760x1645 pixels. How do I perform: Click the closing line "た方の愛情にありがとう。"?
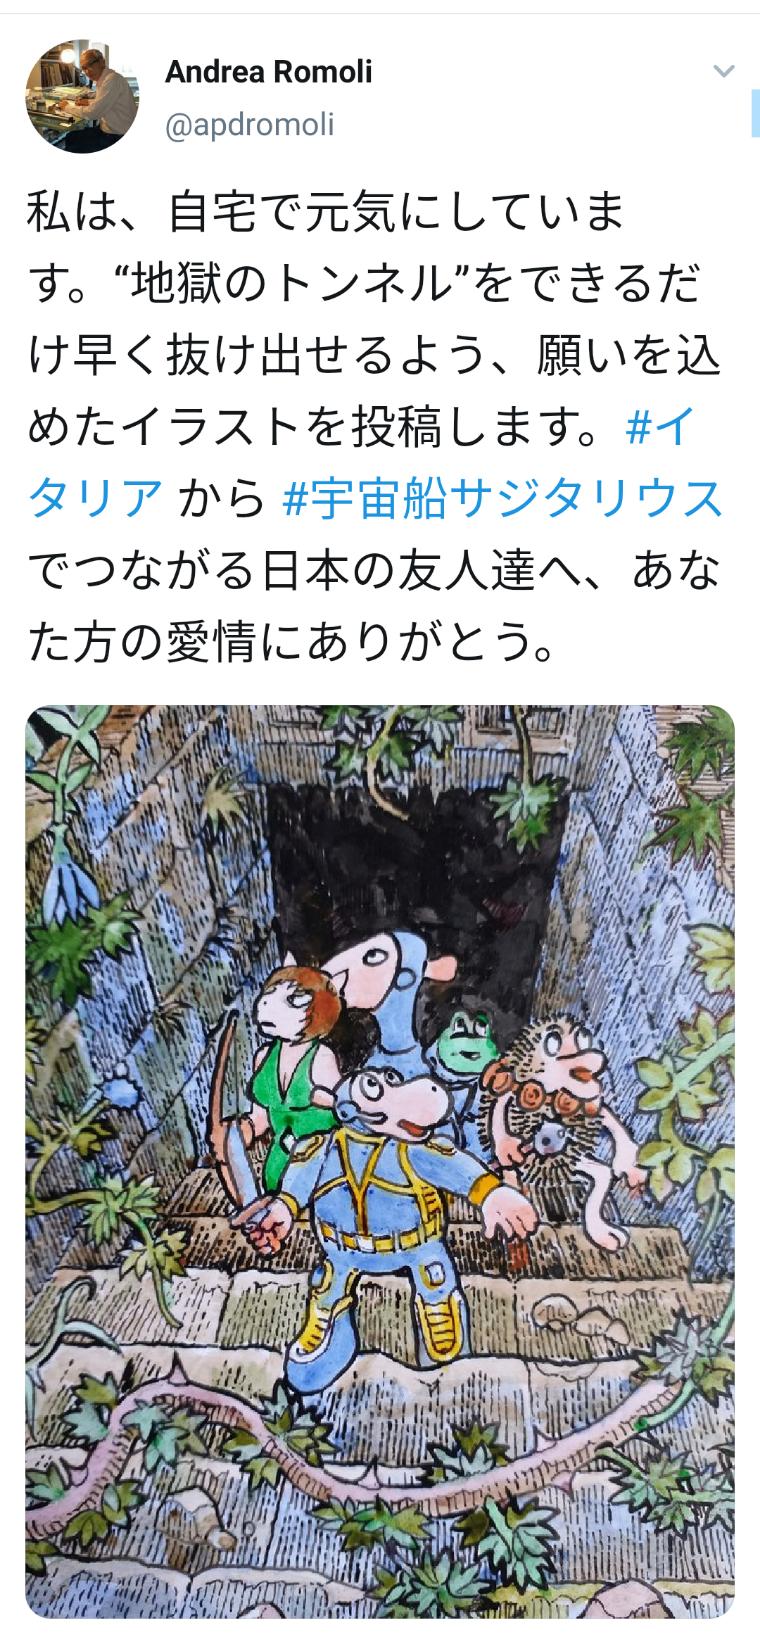pos(291,642)
